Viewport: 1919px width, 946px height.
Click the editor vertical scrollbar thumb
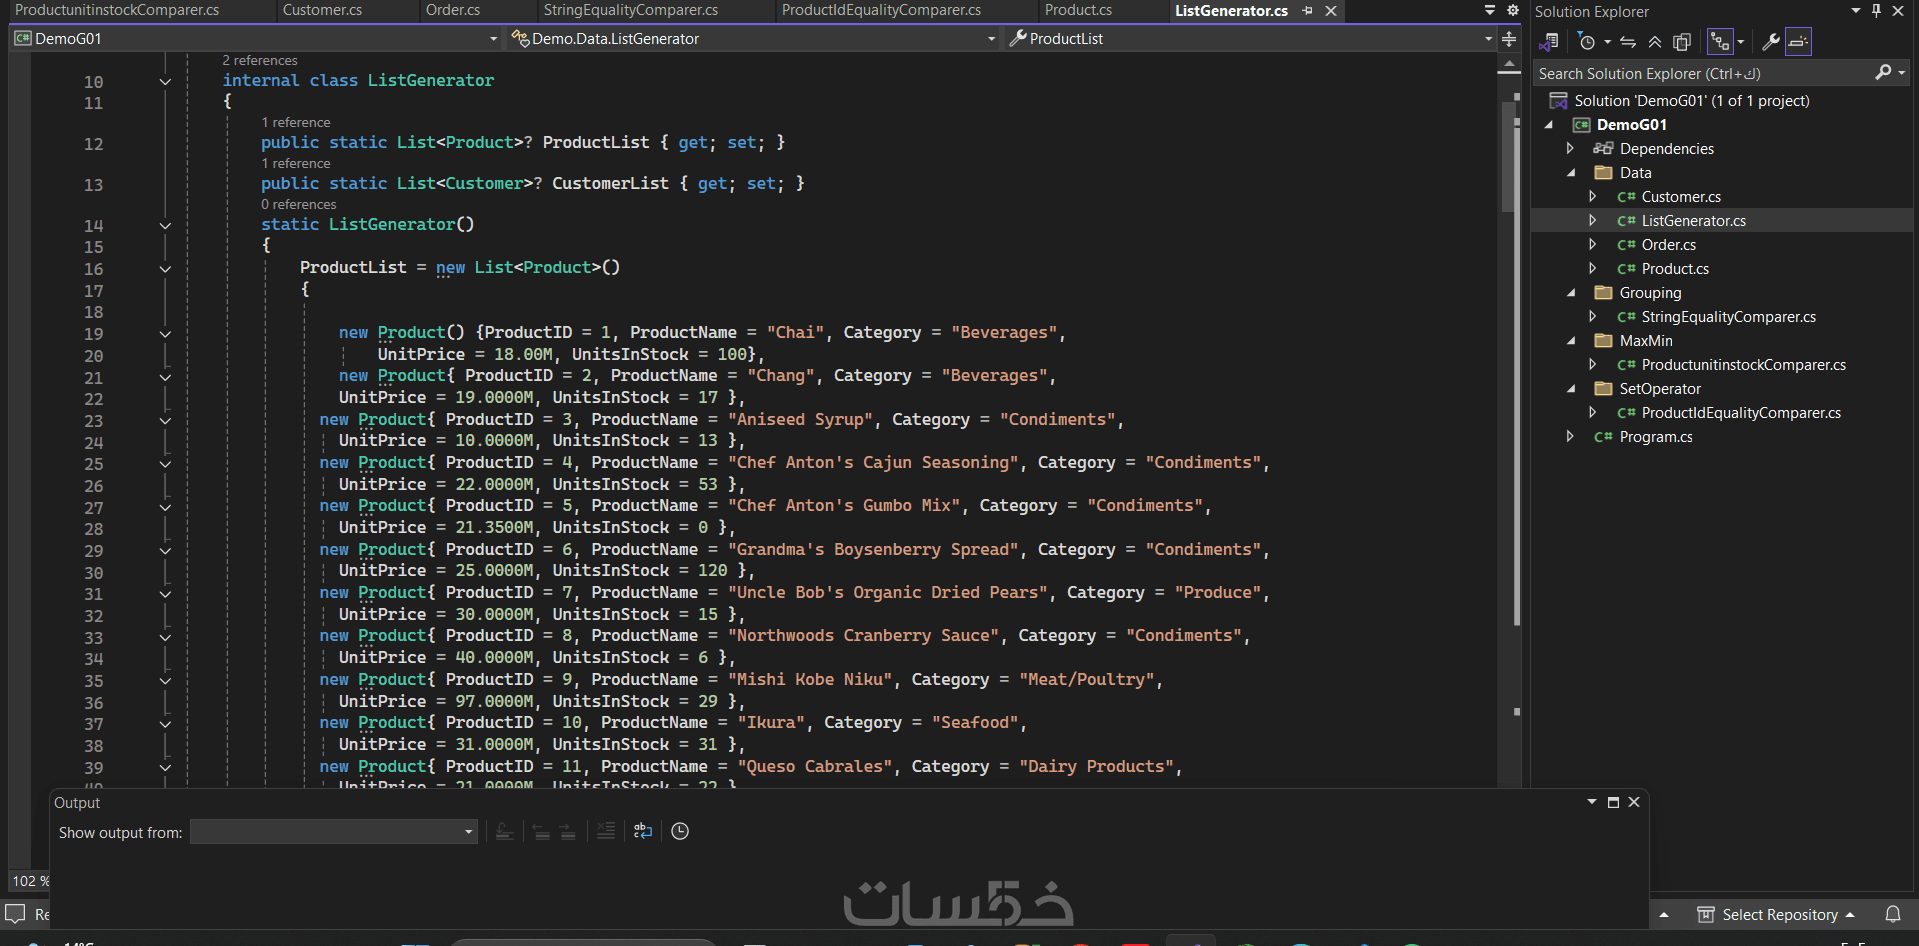pyautogui.click(x=1508, y=155)
